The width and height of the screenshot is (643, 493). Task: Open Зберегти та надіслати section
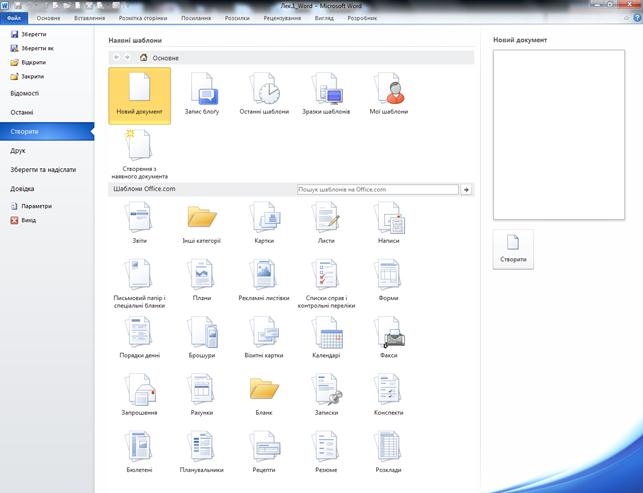(47, 169)
